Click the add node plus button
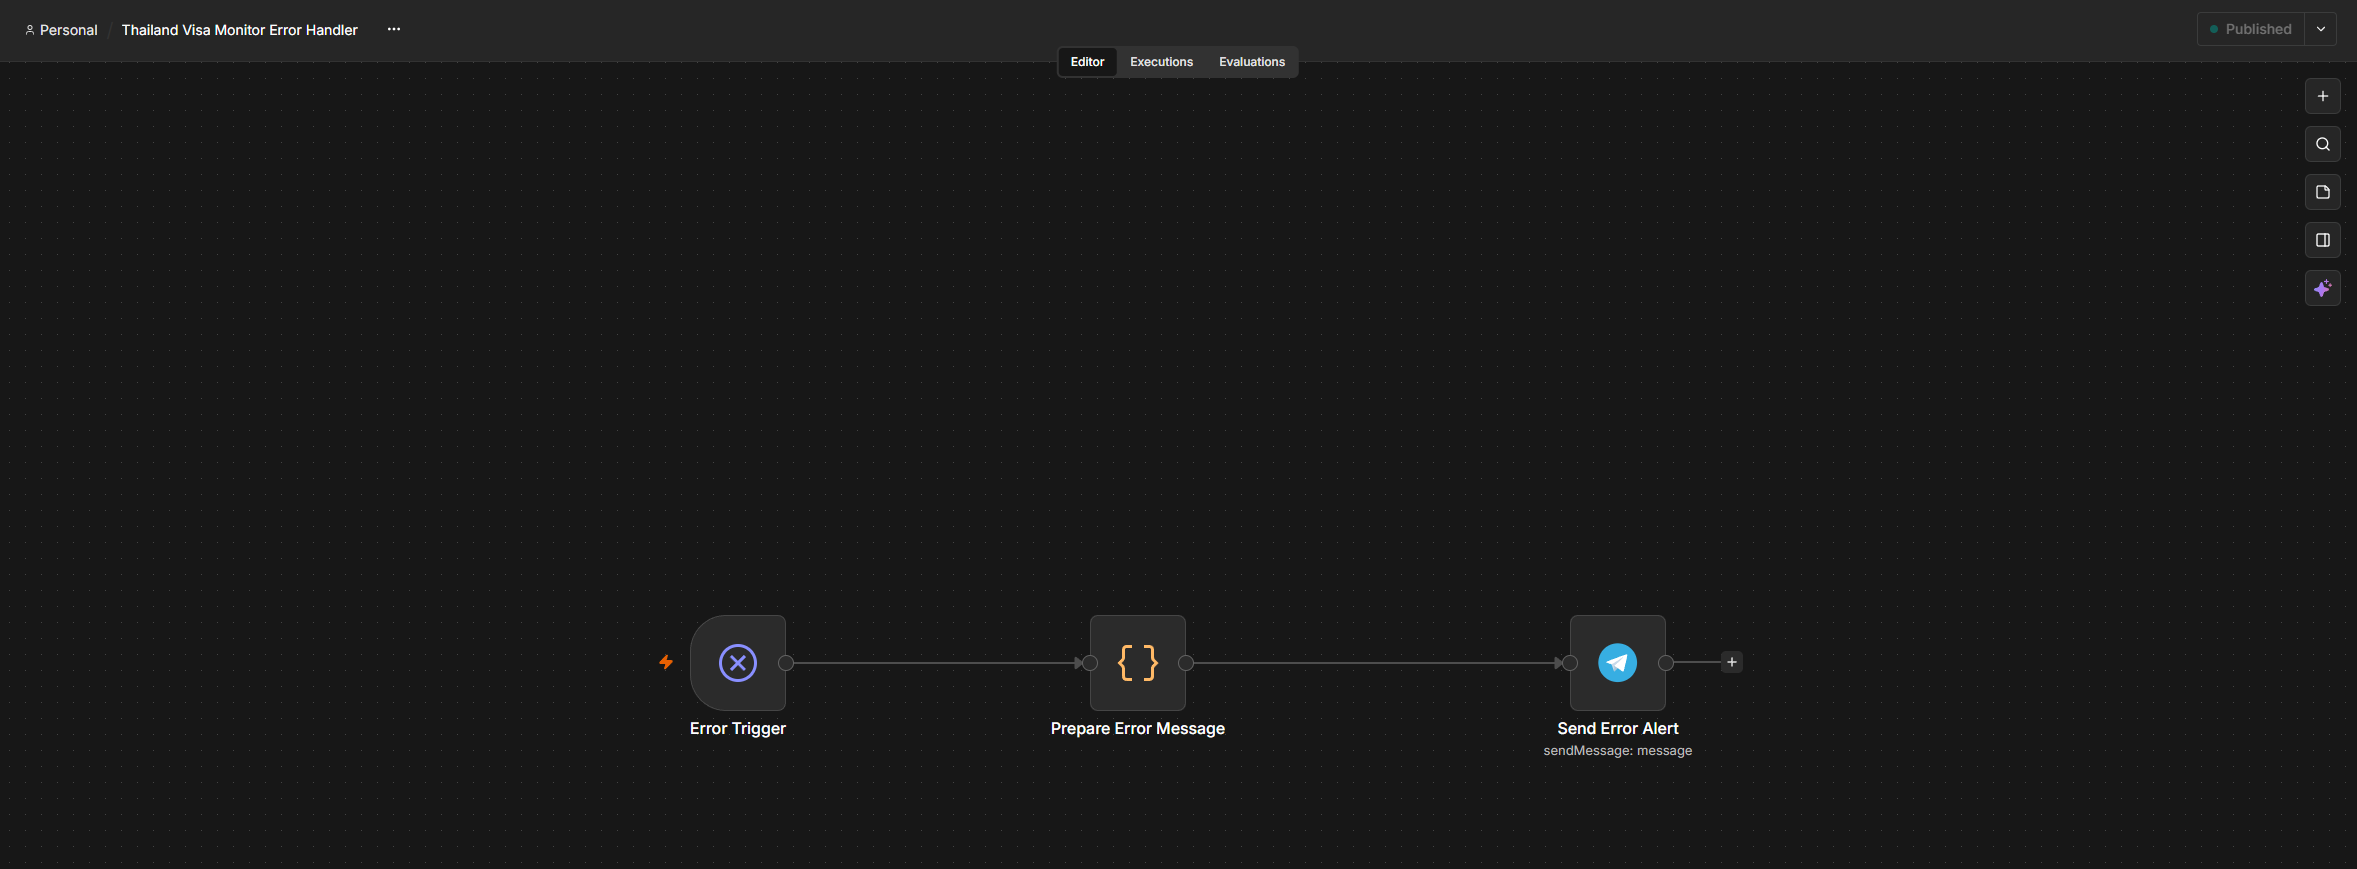This screenshot has height=869, width=2357. point(2323,96)
